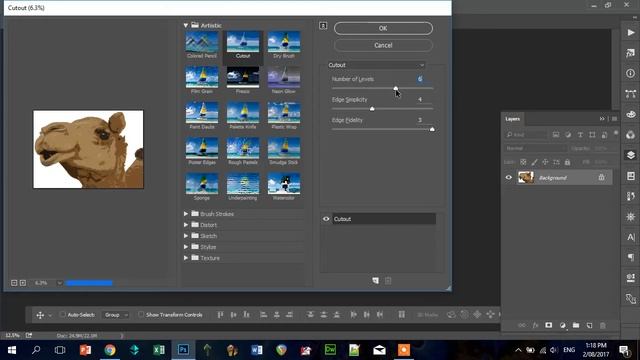Image resolution: width=640 pixels, height=360 pixels.
Task: Open Chrome from the taskbar
Action: click(x=110, y=350)
